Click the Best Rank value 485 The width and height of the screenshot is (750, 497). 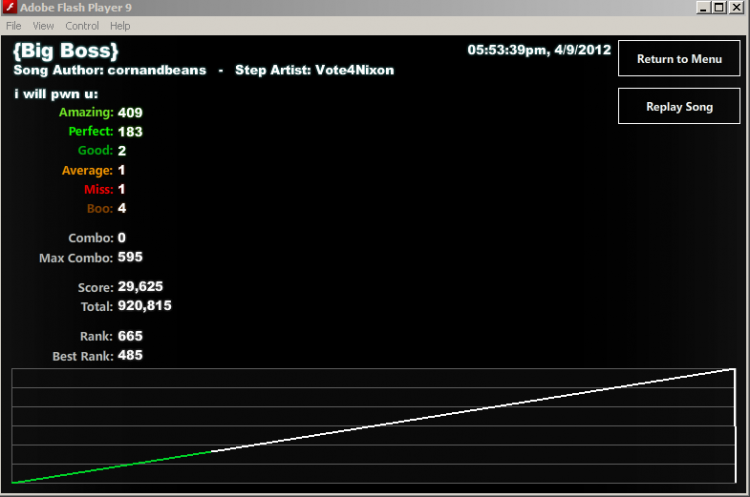coord(130,355)
